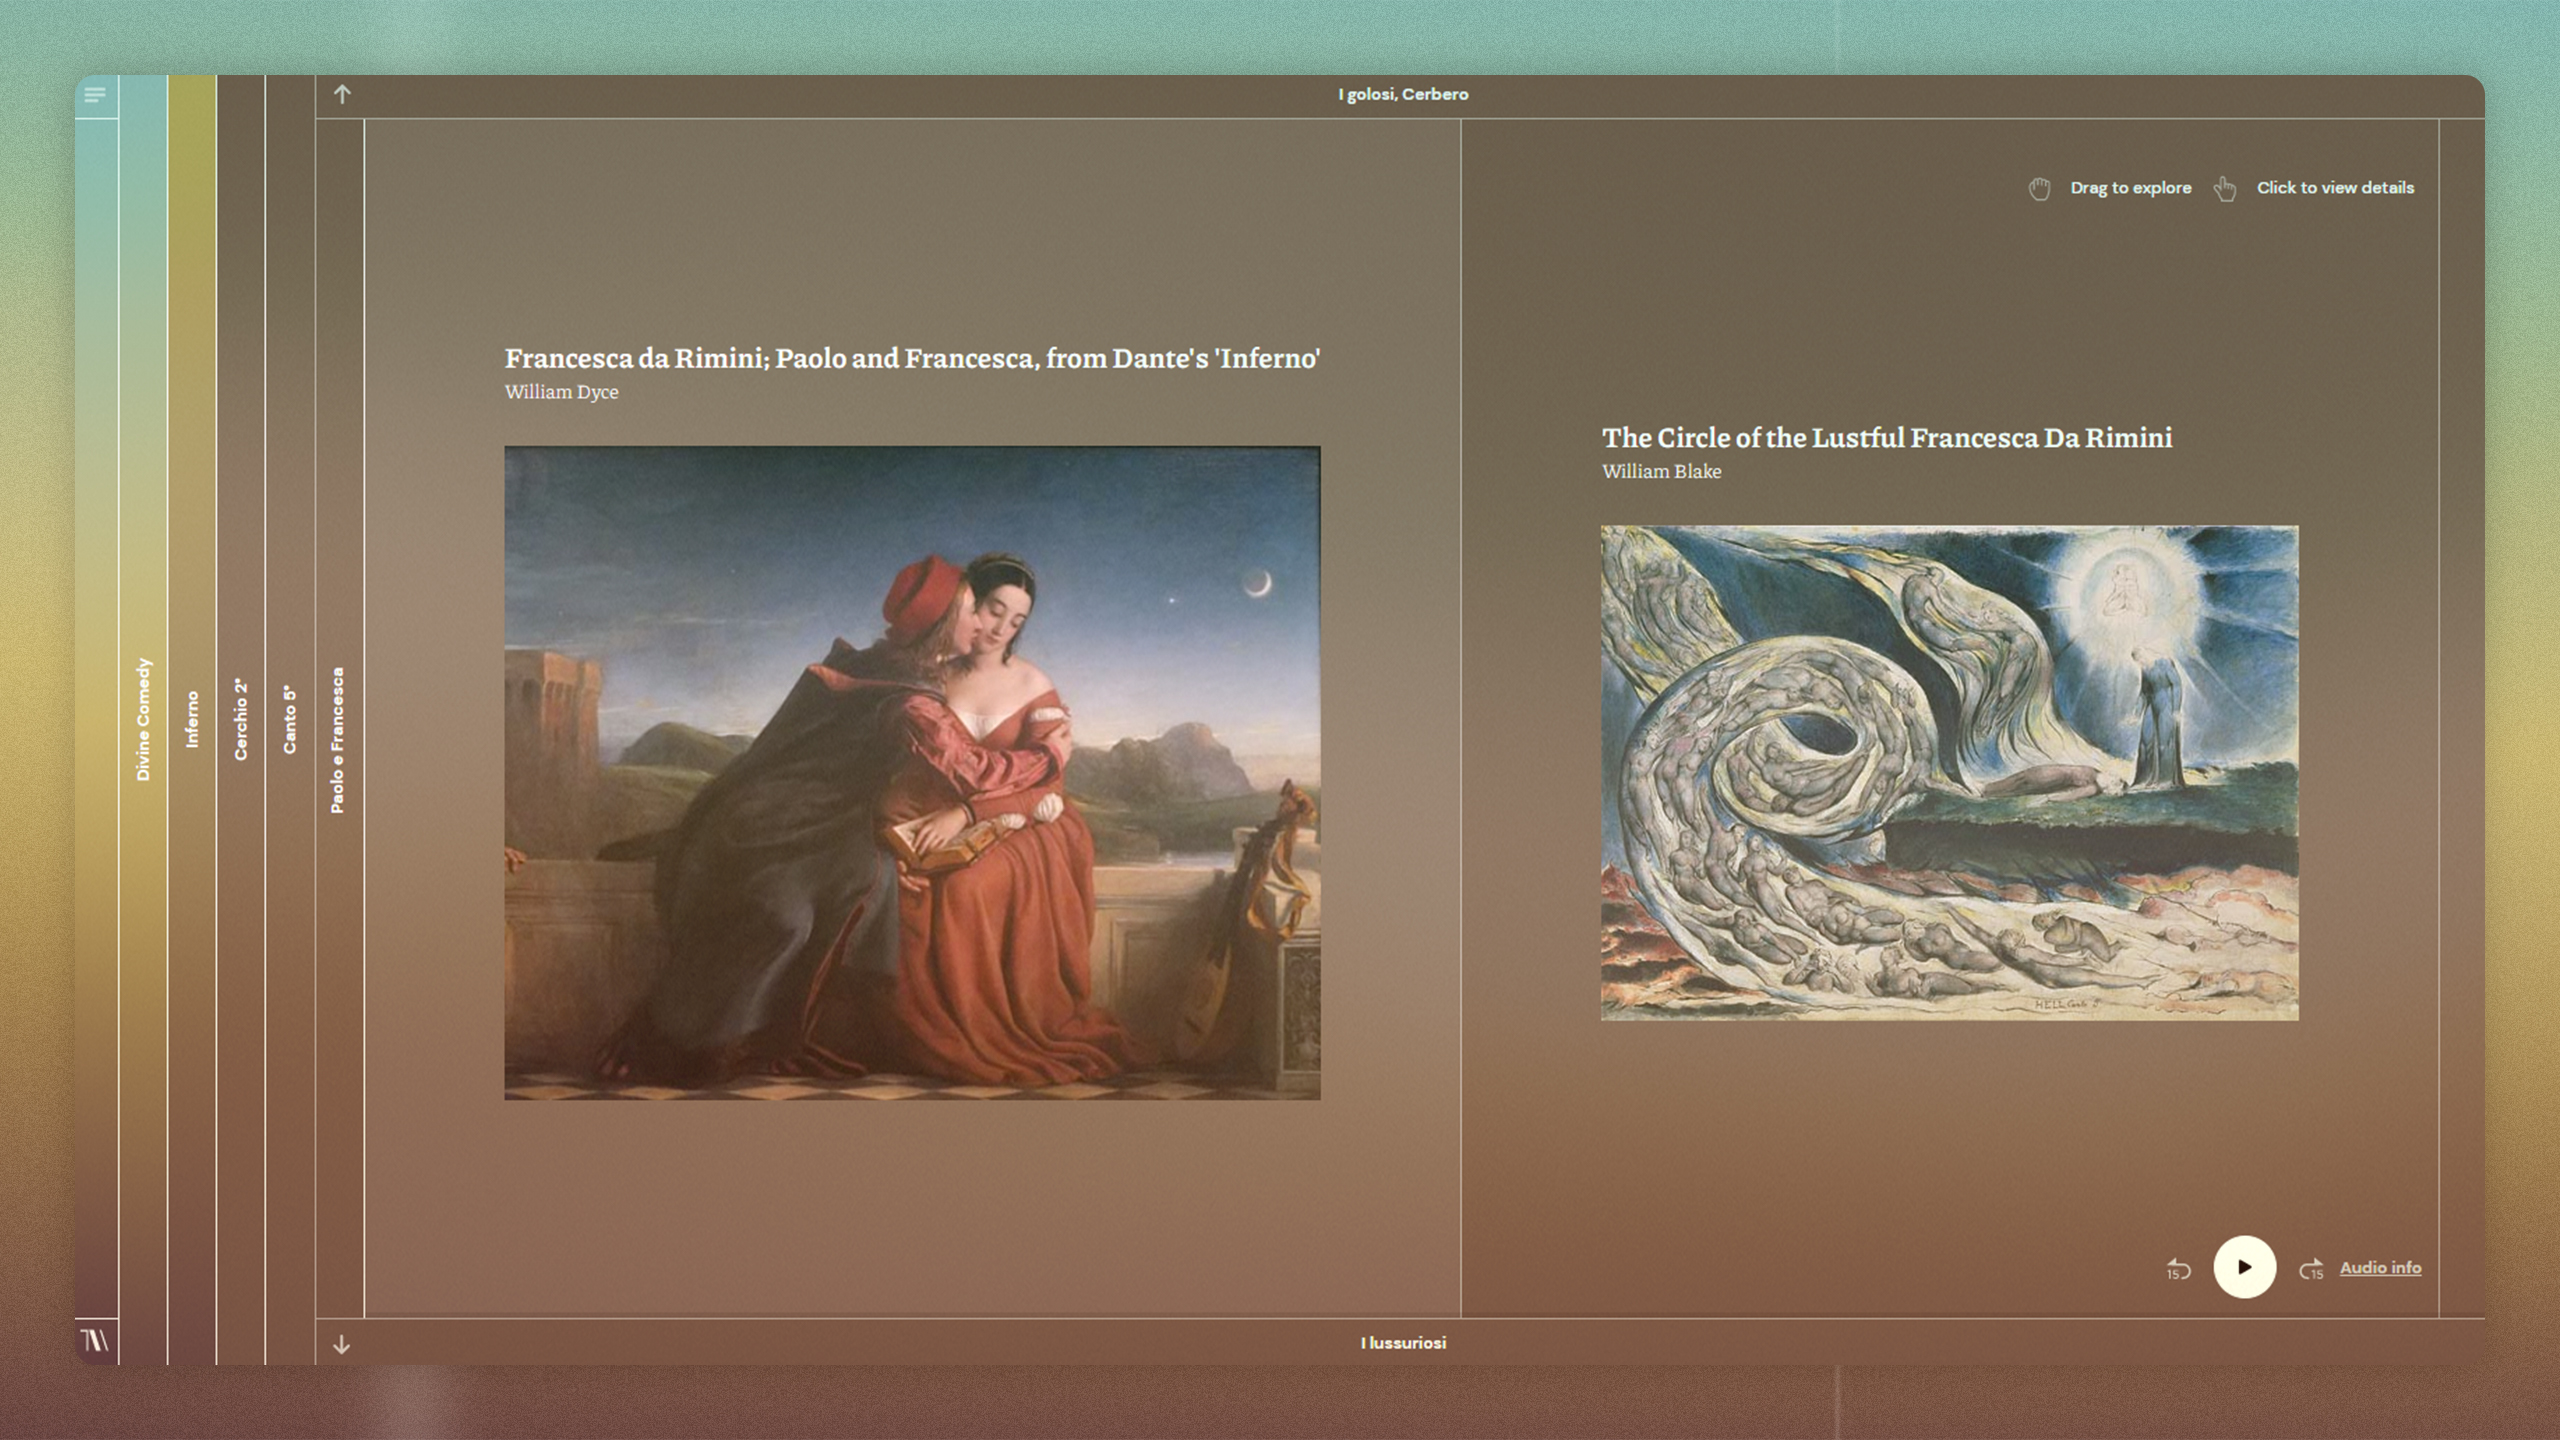This screenshot has height=1440, width=2560.
Task: Click the upward navigation arrow icon
Action: coord(343,93)
